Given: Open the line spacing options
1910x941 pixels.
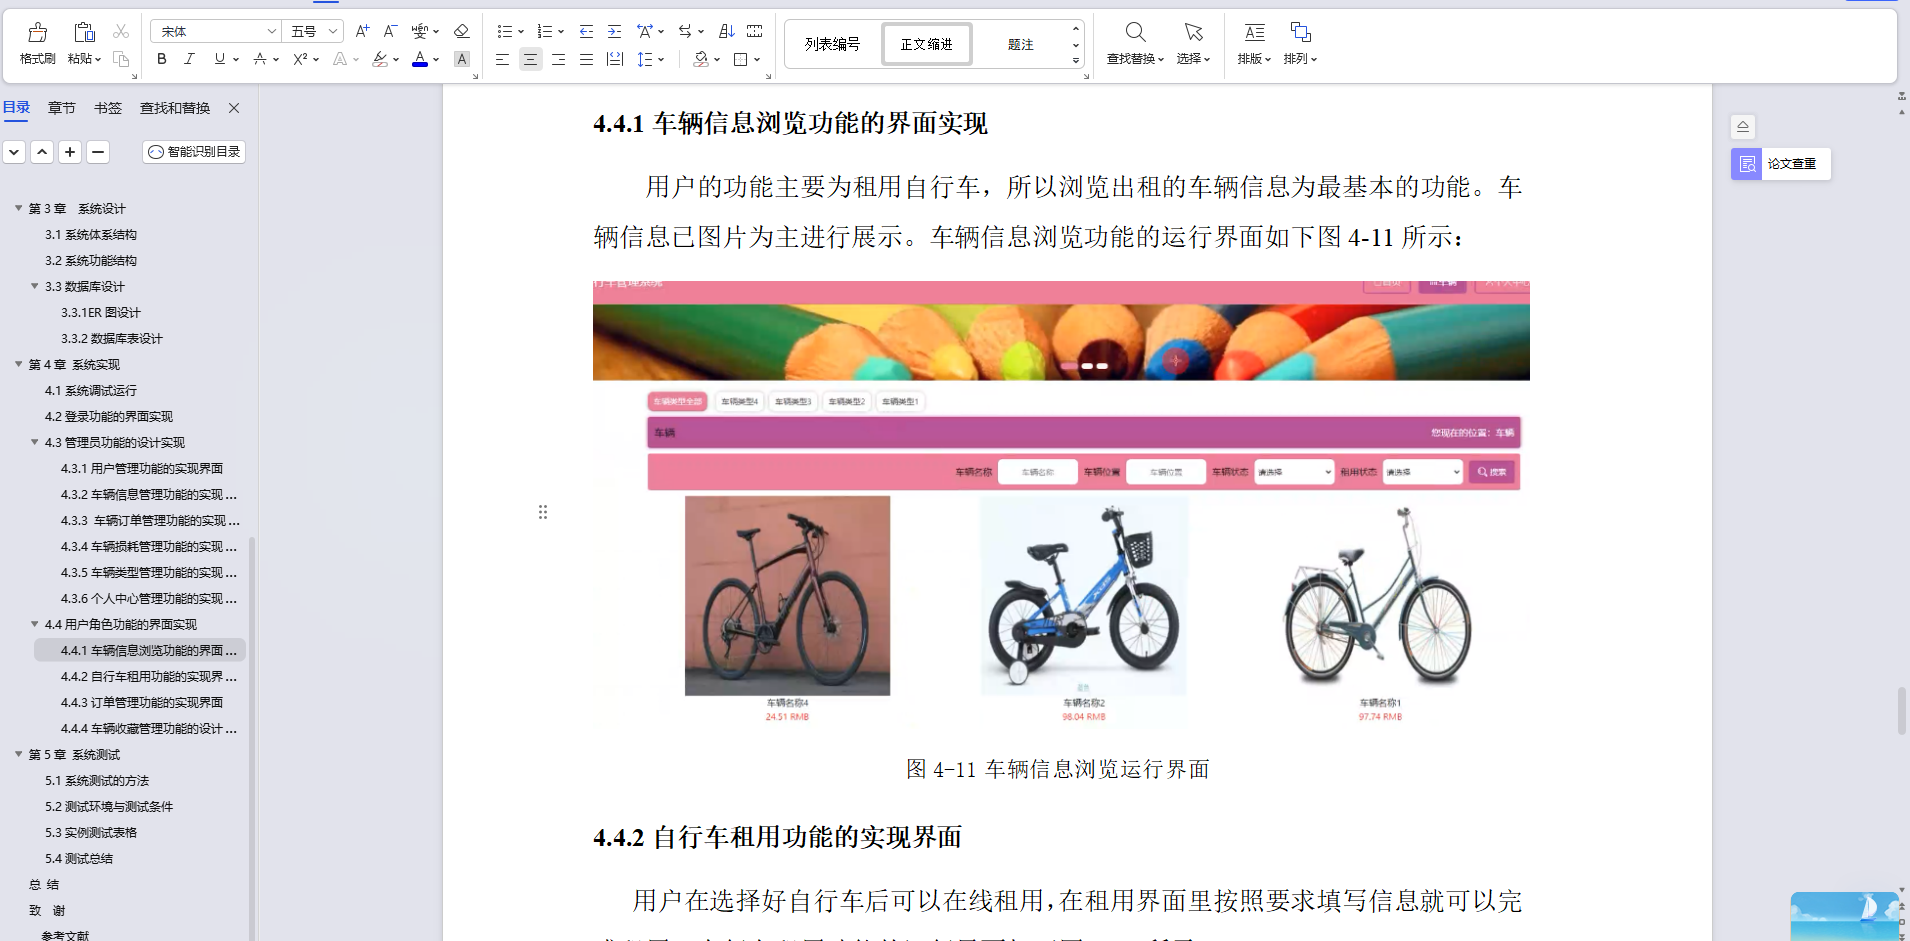Looking at the screenshot, I should (x=645, y=59).
